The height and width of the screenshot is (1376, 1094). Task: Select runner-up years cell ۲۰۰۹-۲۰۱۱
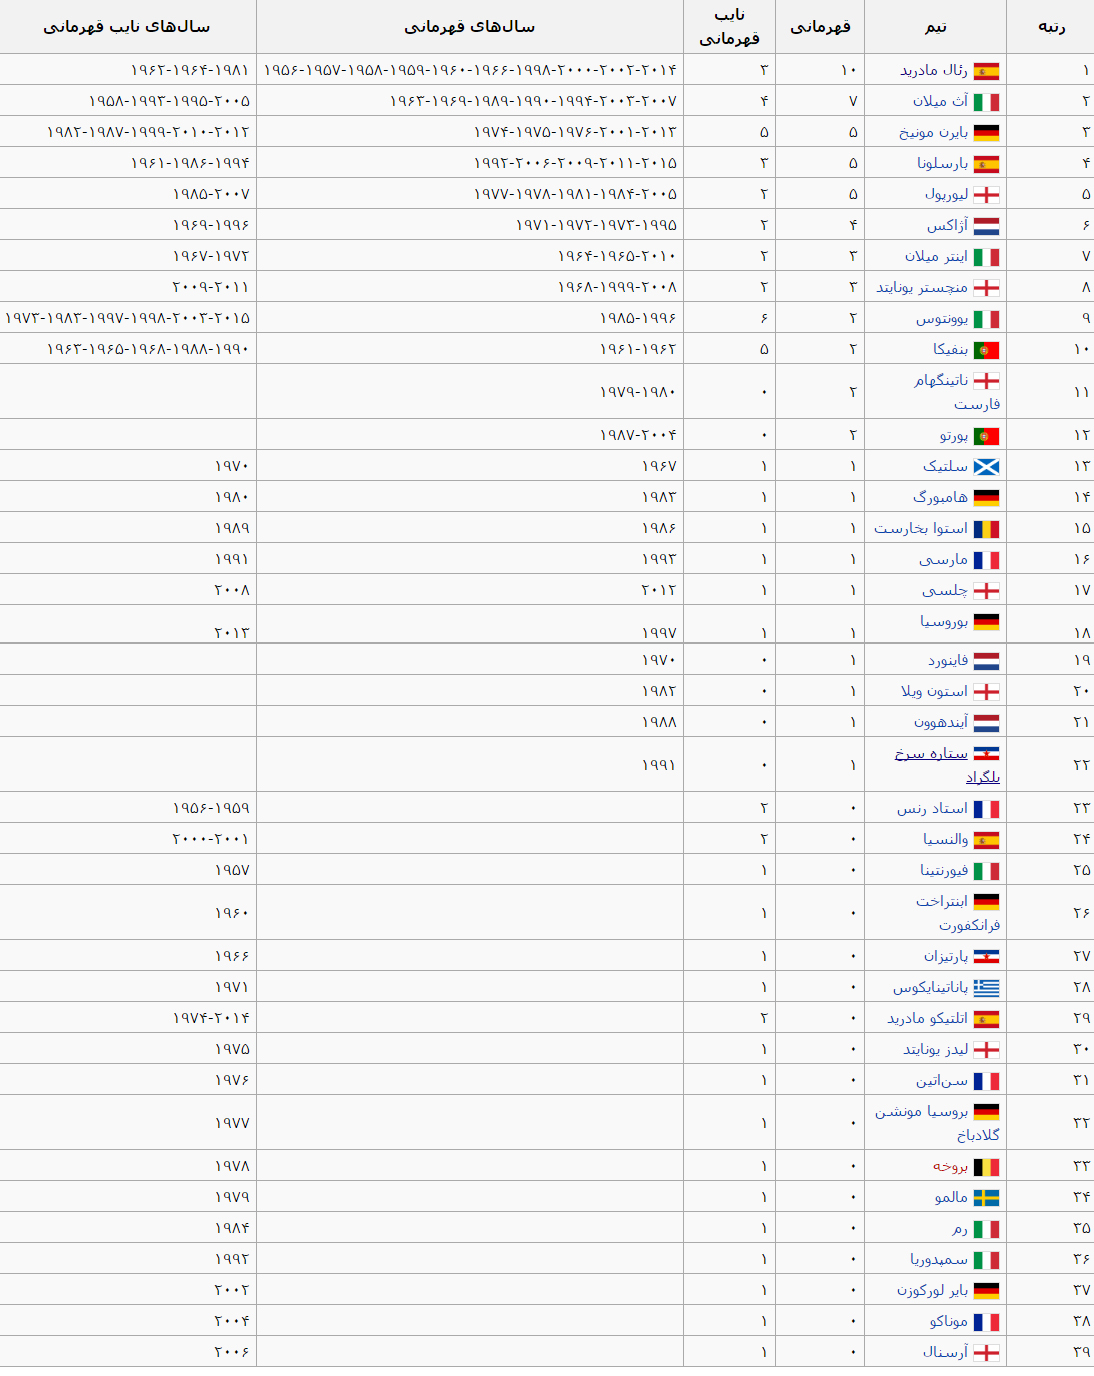128,287
